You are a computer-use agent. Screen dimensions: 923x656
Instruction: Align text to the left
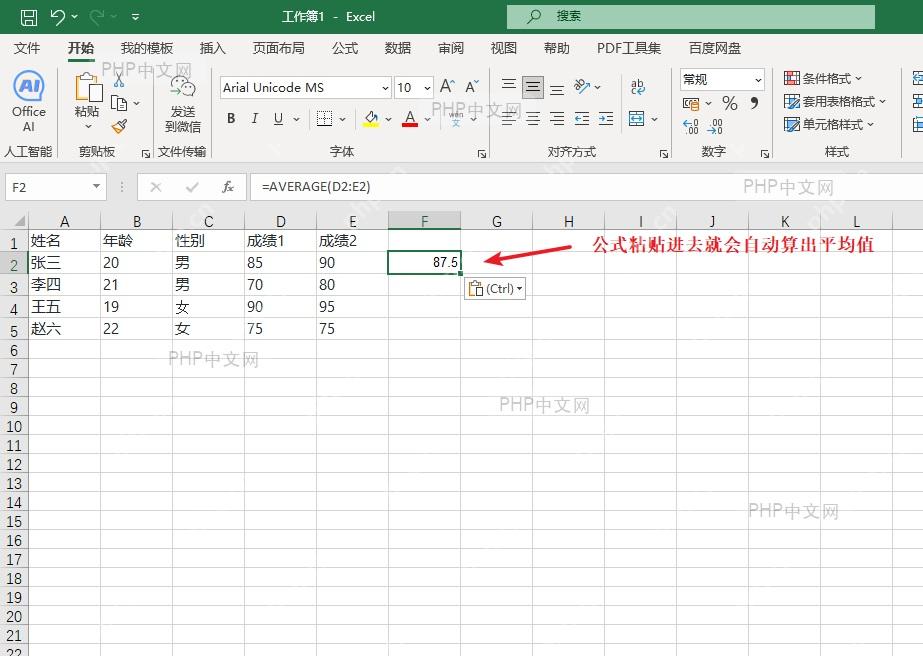point(509,119)
